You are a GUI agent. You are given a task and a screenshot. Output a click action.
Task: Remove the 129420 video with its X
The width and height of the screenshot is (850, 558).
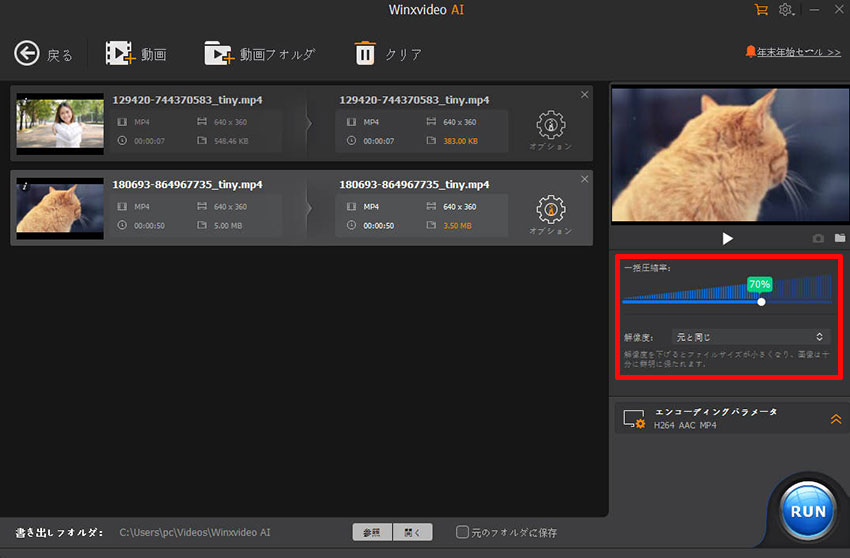coord(585,95)
